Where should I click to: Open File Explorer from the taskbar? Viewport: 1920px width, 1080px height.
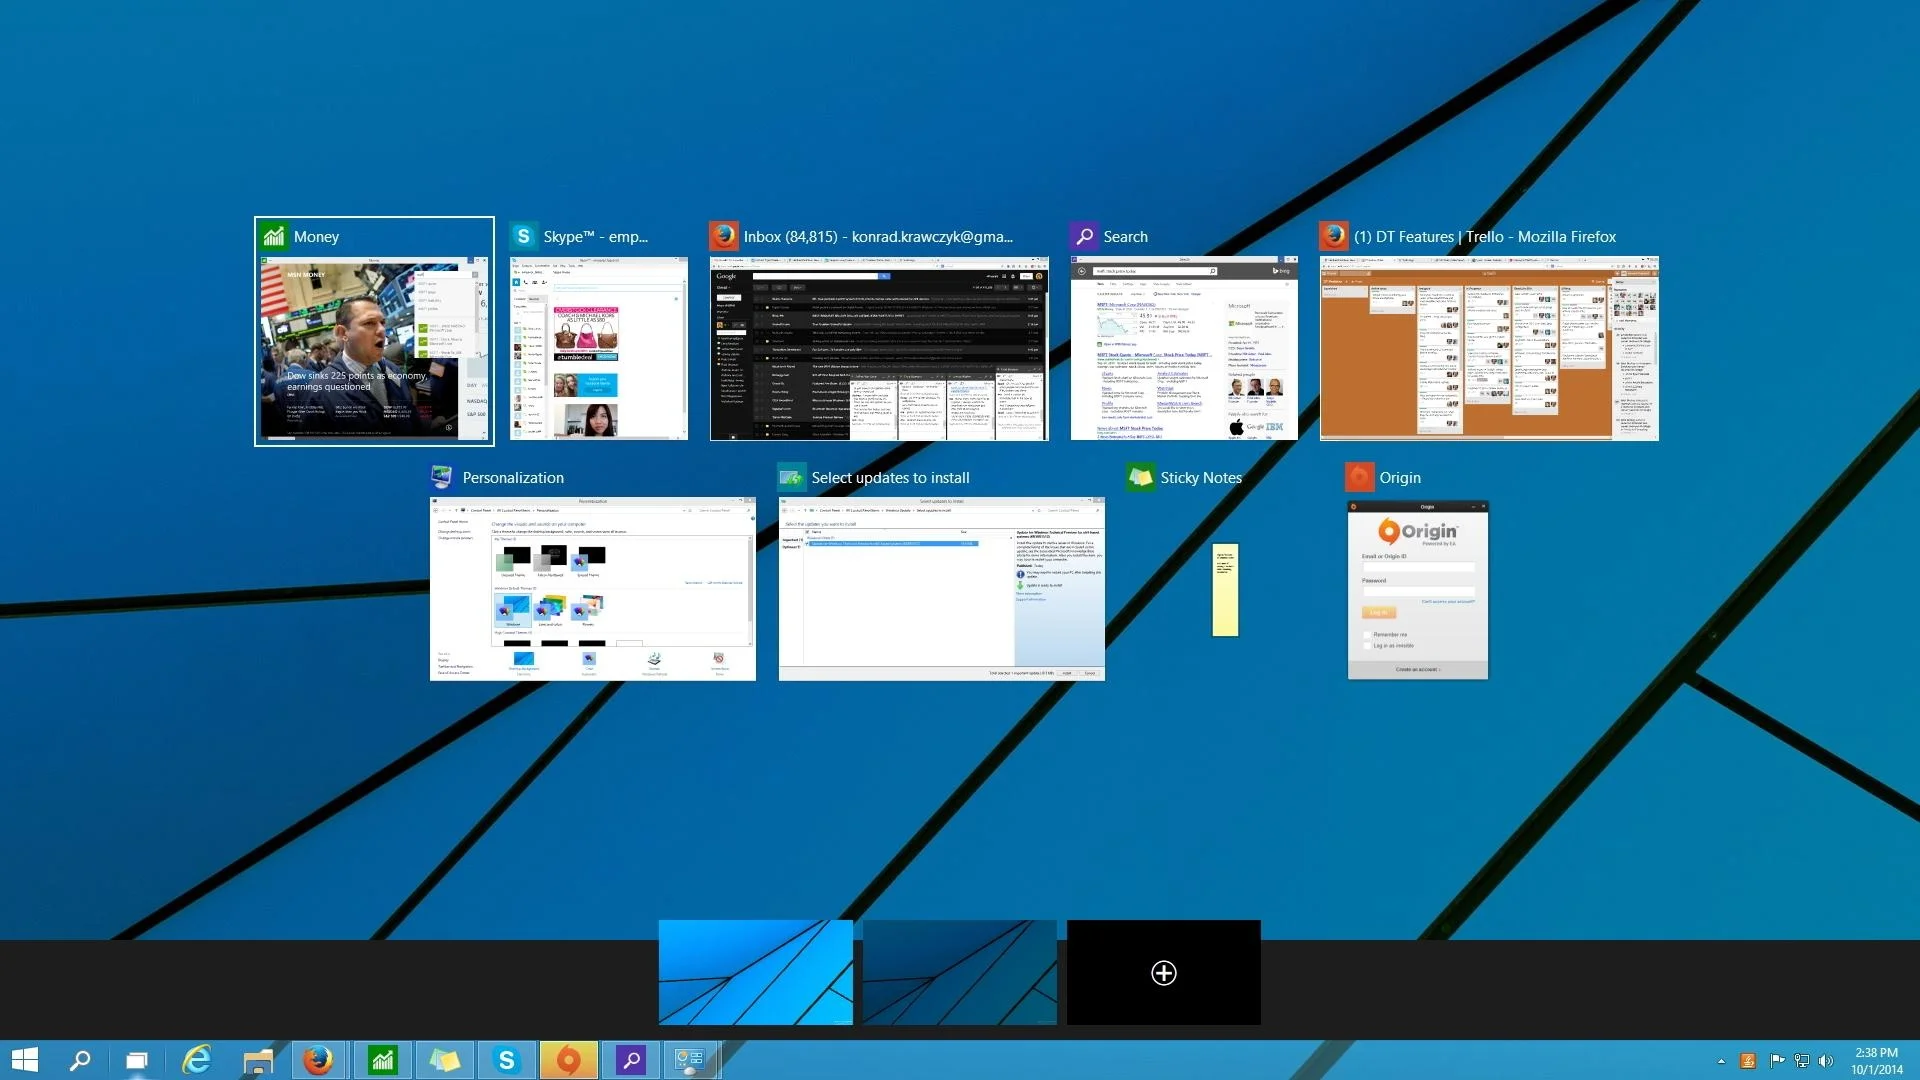258,1060
